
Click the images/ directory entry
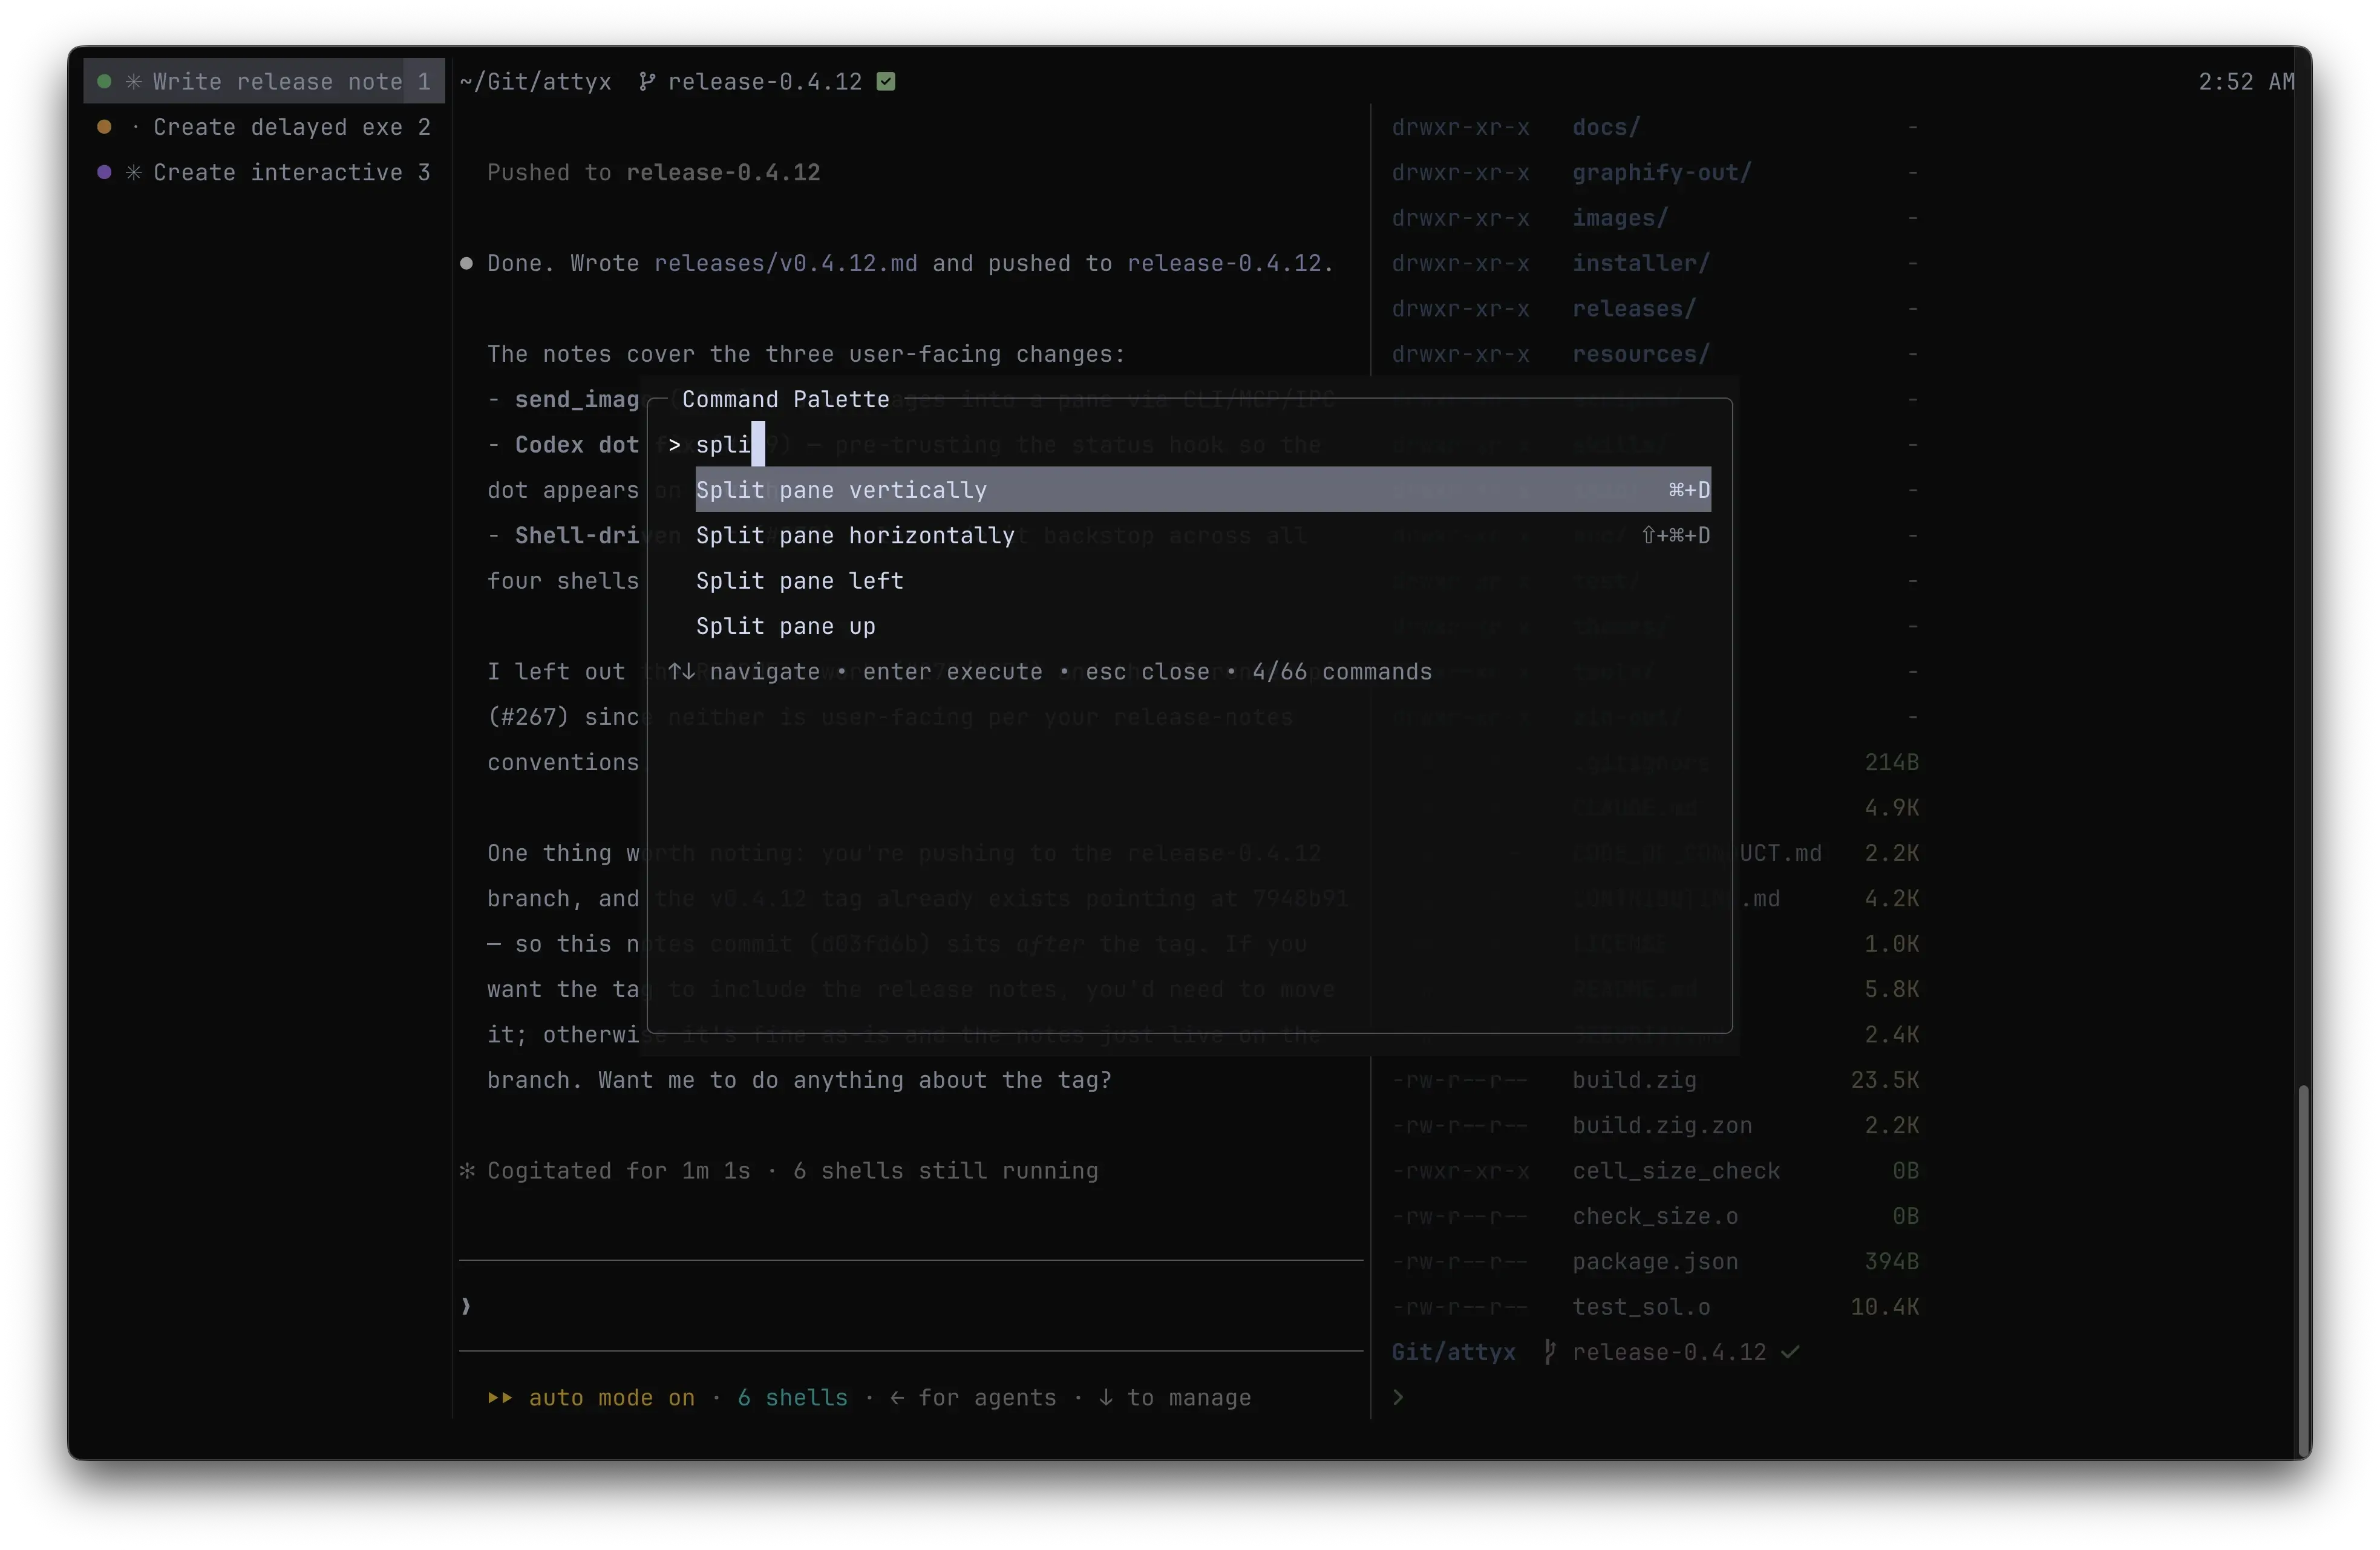(1620, 218)
